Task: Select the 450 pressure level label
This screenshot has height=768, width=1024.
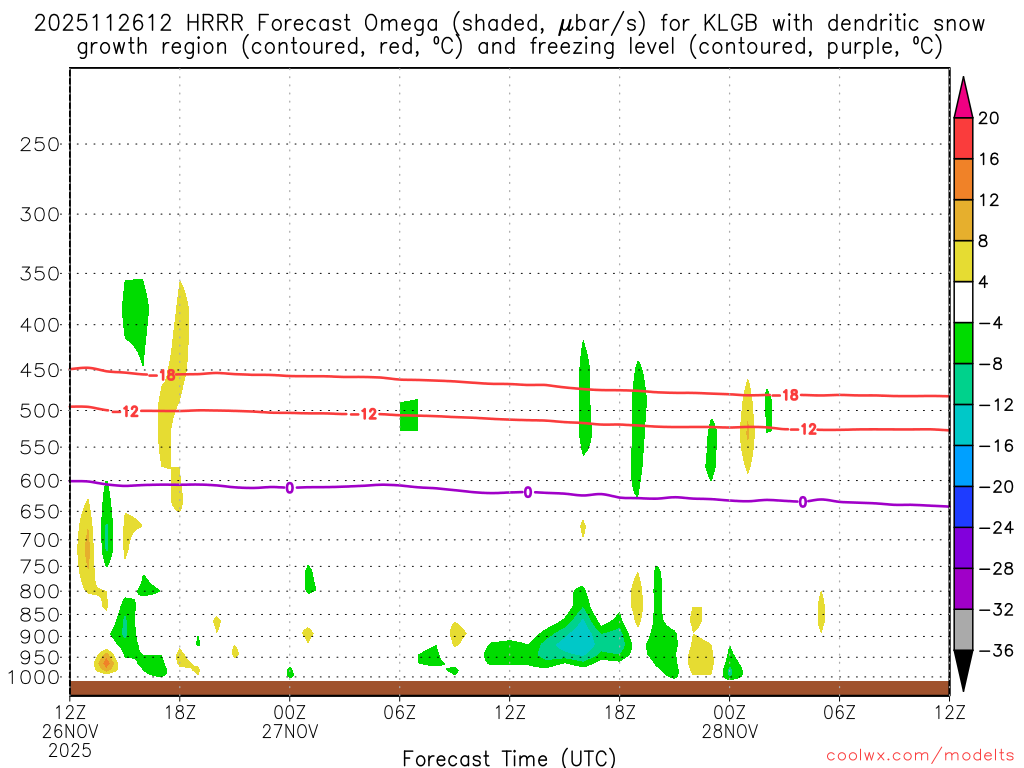Action: [x=40, y=370]
